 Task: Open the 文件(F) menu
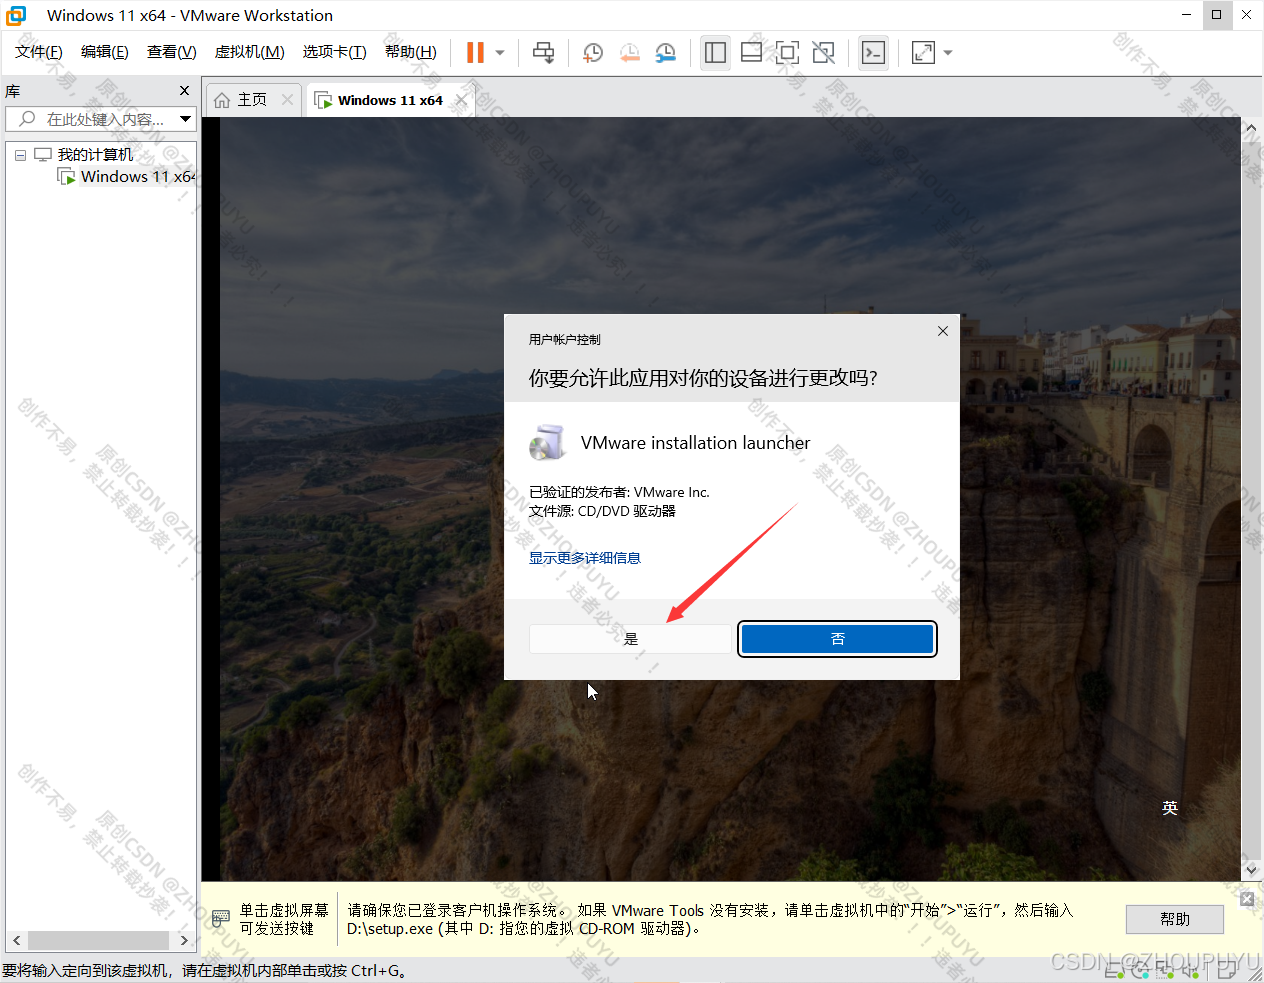pos(38,52)
